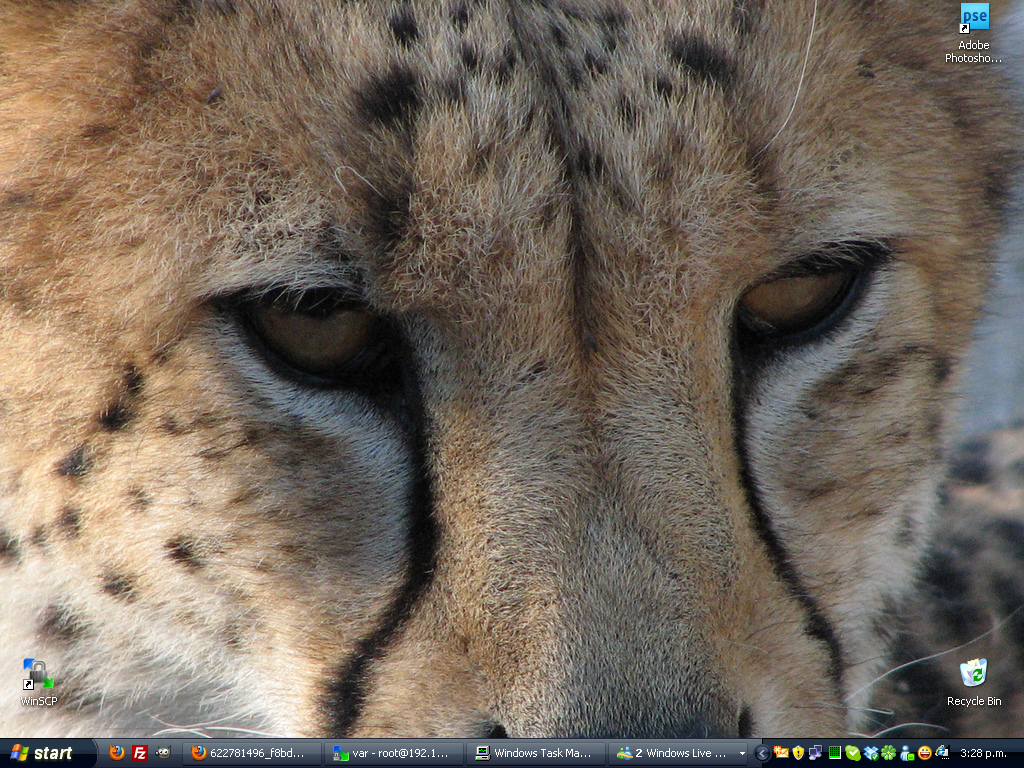Click the Start button
The image size is (1024, 768).
(x=42, y=753)
